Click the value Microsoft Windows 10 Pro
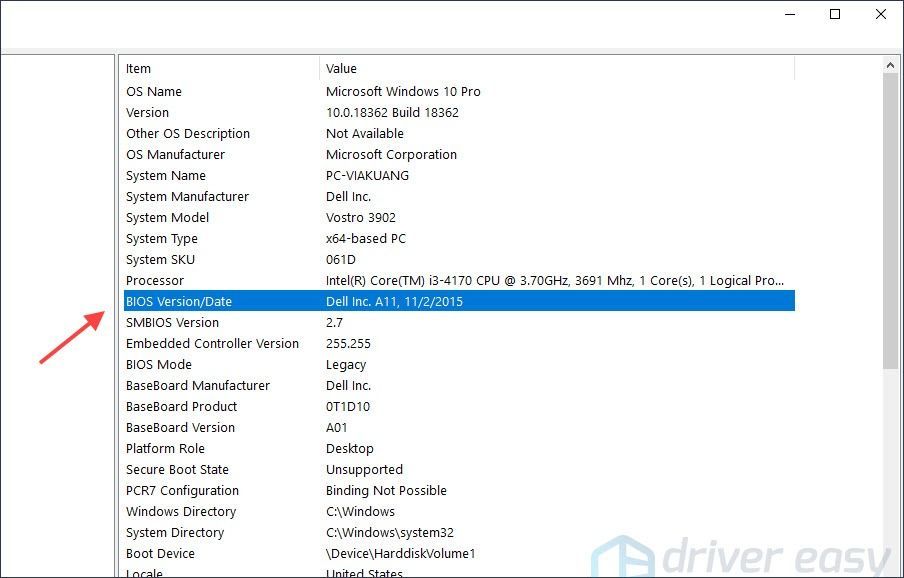This screenshot has width=904, height=578. 403,92
